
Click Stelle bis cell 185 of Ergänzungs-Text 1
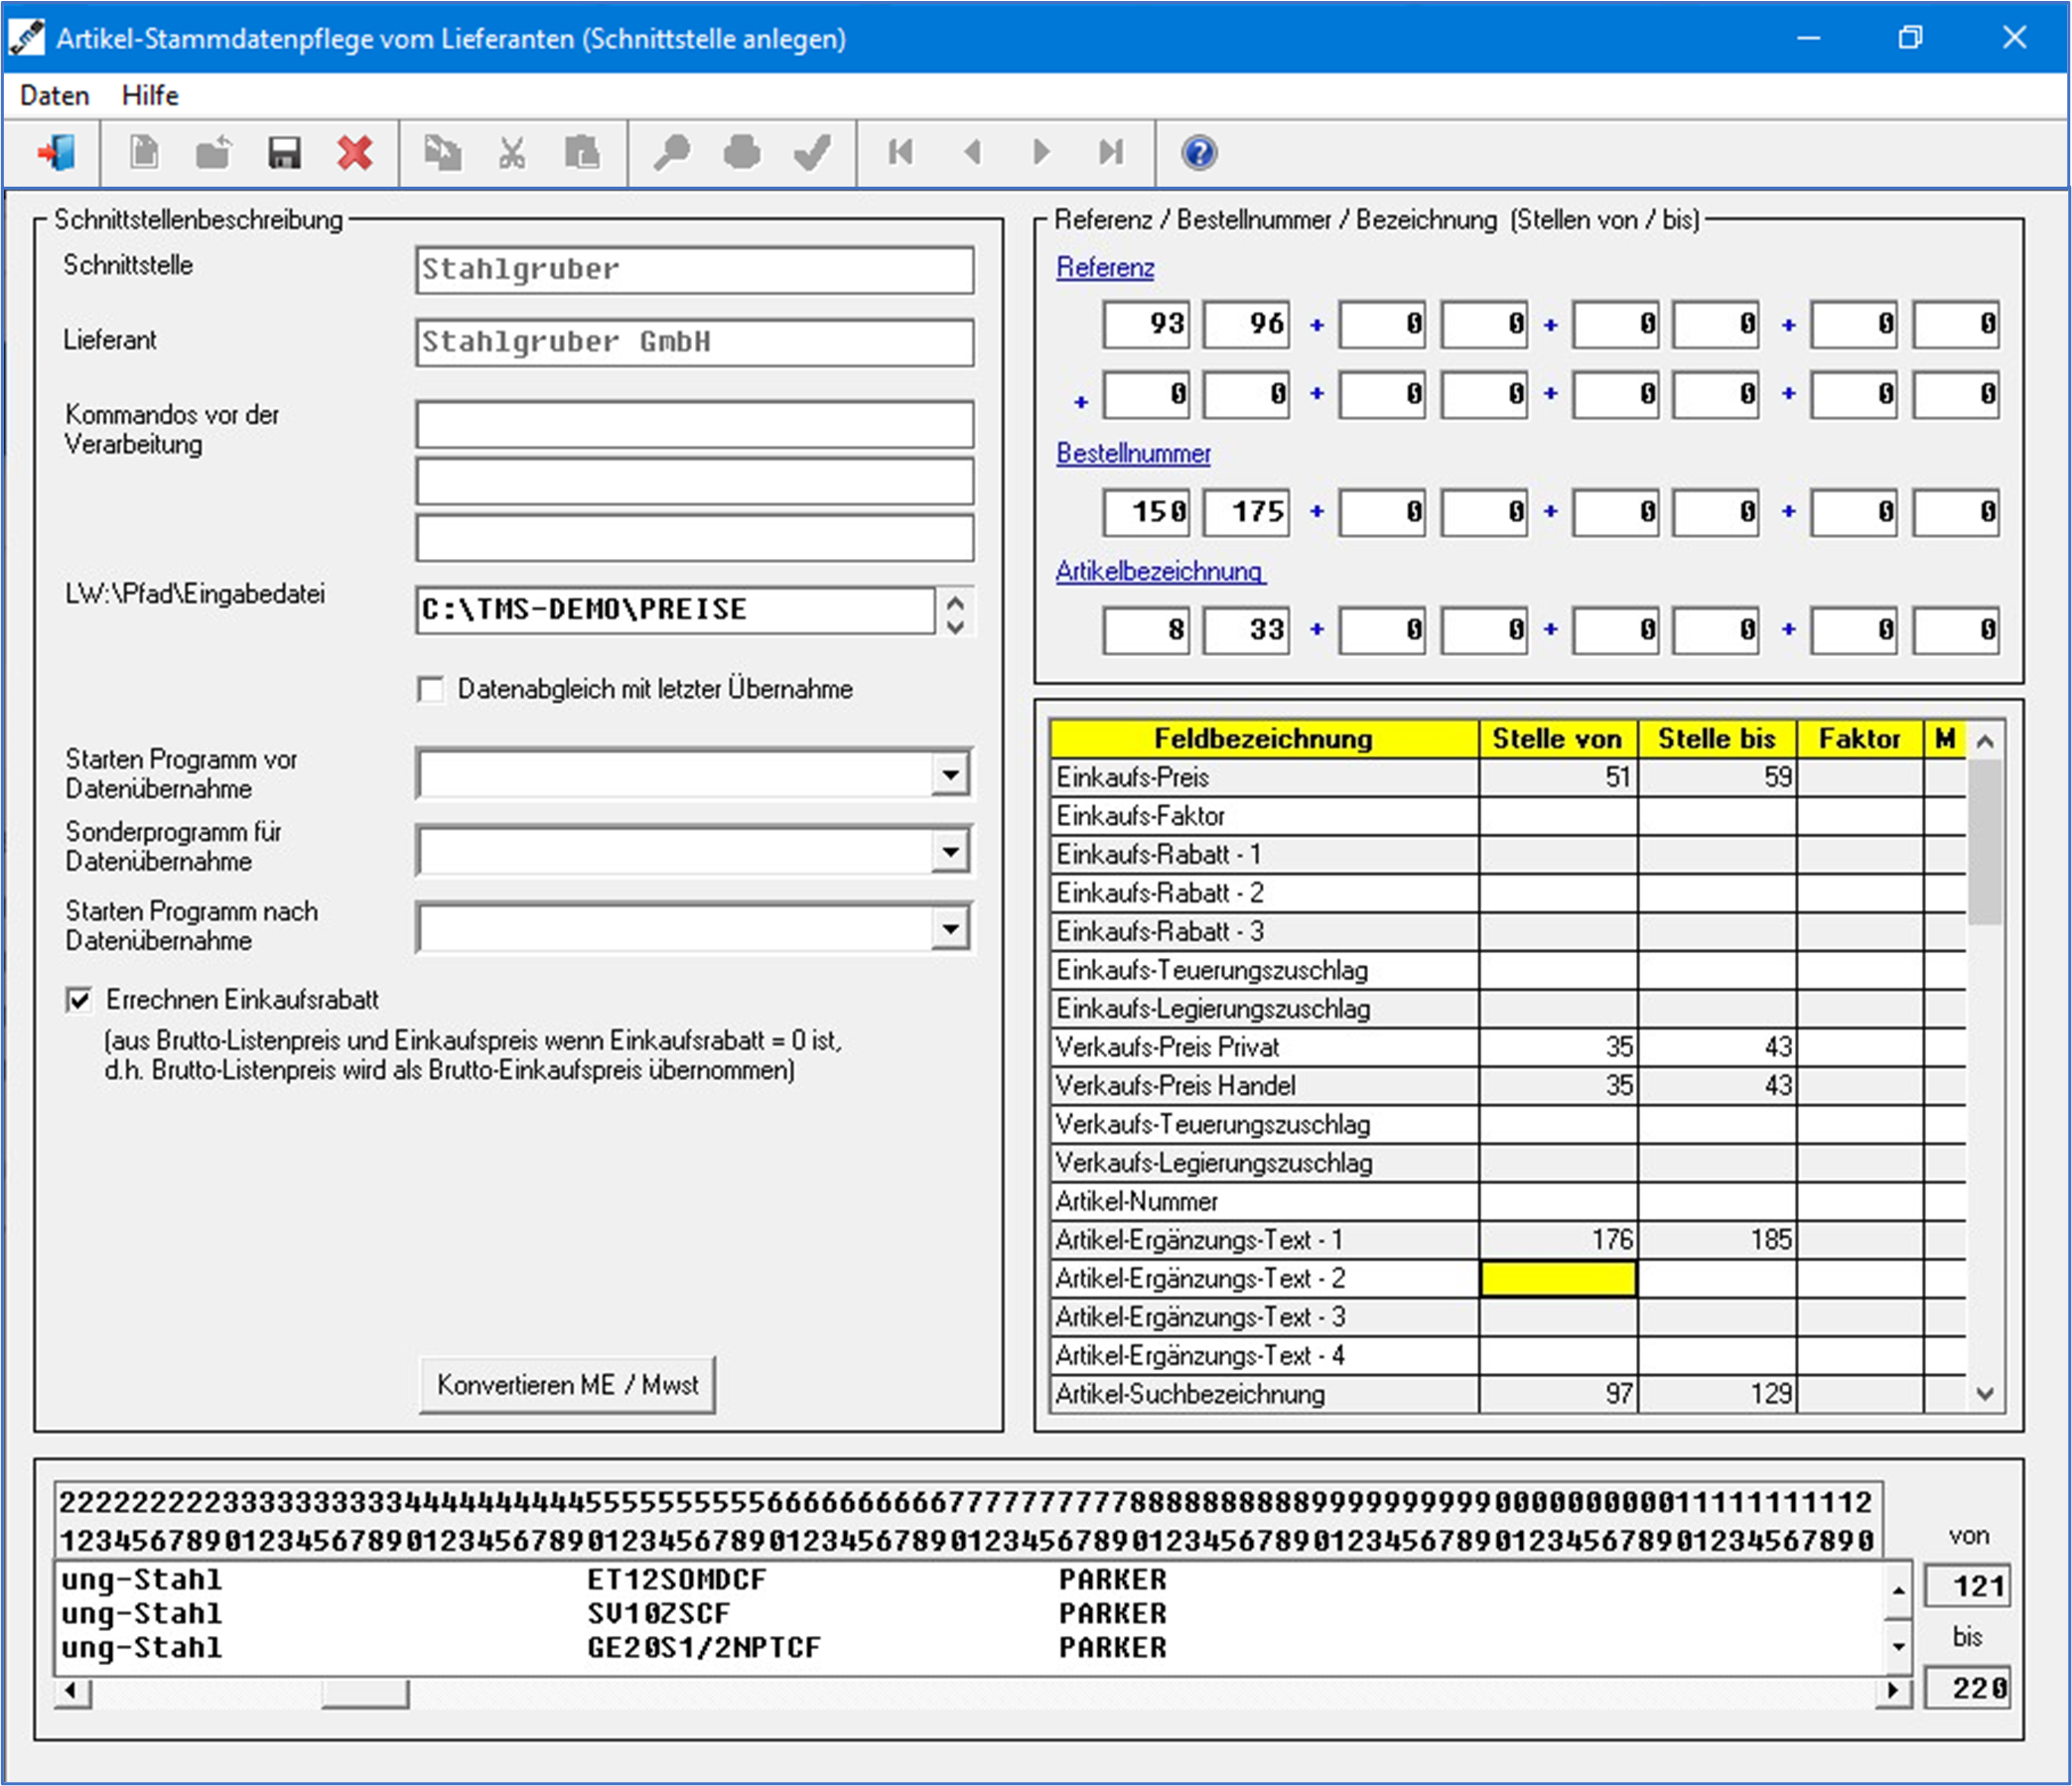[1717, 1241]
